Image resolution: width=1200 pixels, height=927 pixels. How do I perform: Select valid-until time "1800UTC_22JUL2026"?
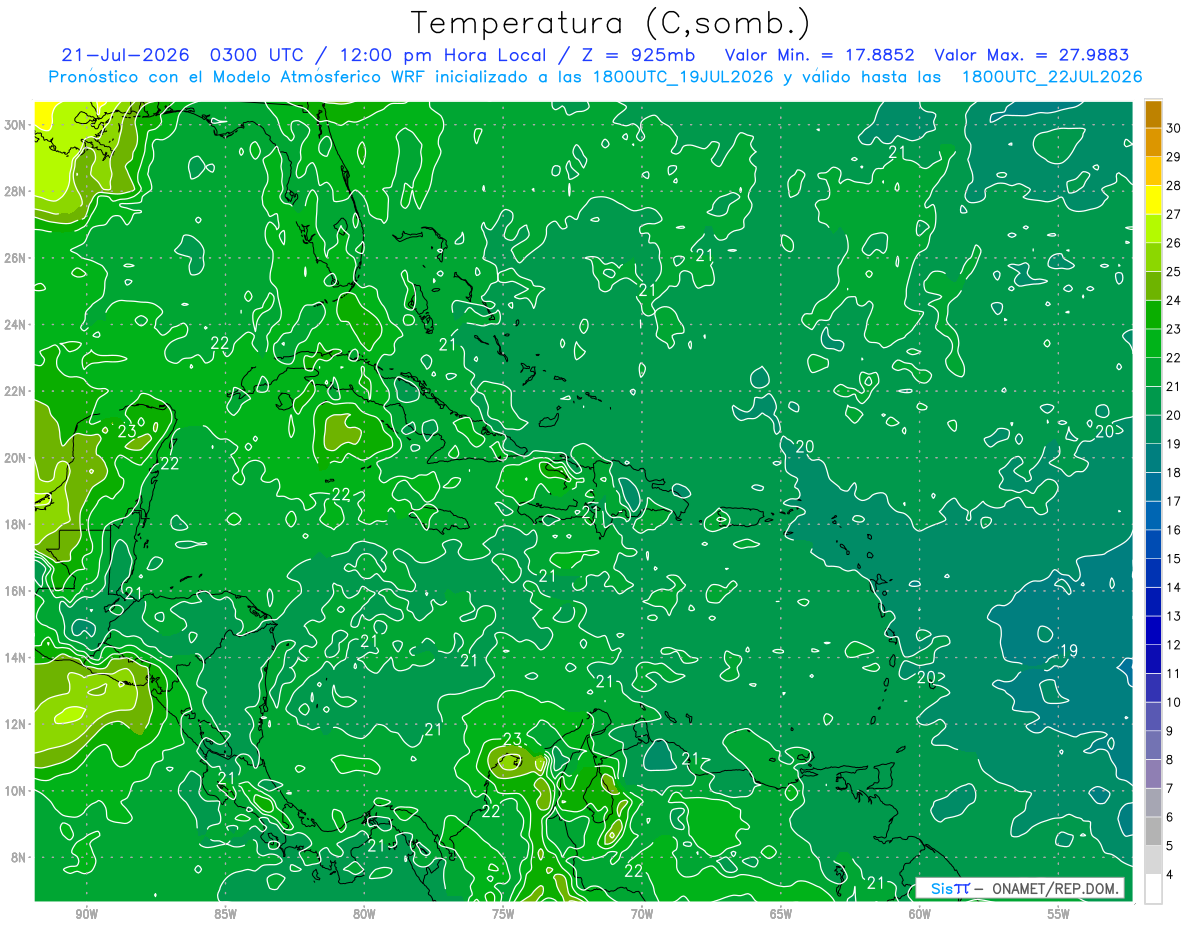[1052, 77]
